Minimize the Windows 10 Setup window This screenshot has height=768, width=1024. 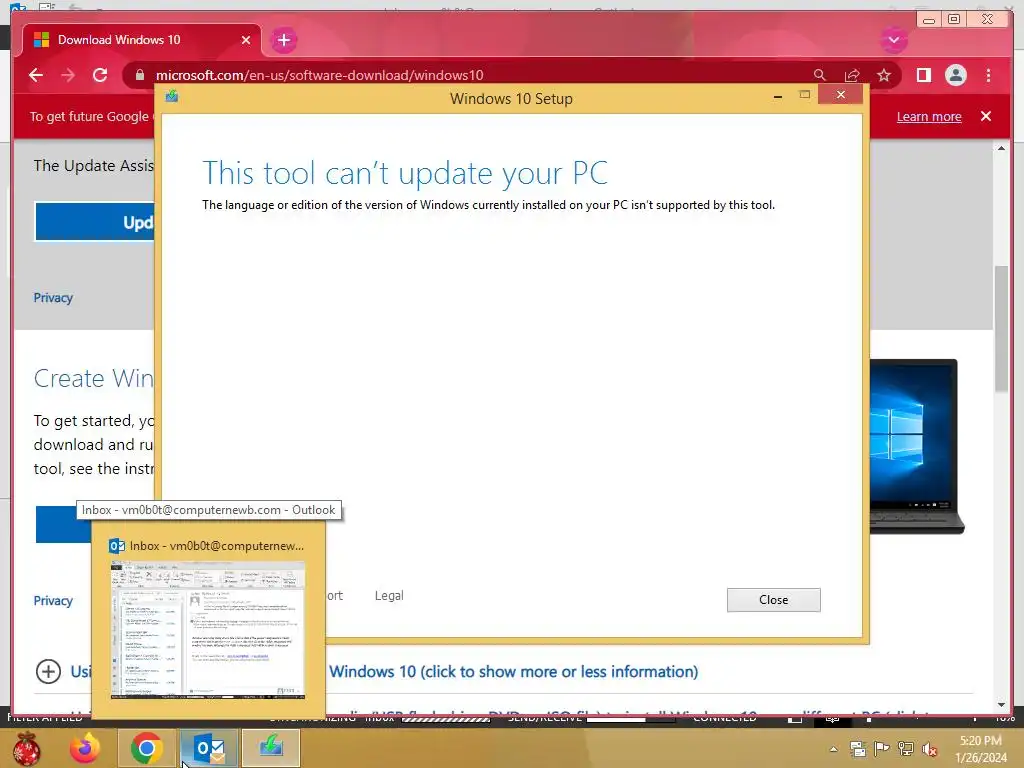point(777,96)
